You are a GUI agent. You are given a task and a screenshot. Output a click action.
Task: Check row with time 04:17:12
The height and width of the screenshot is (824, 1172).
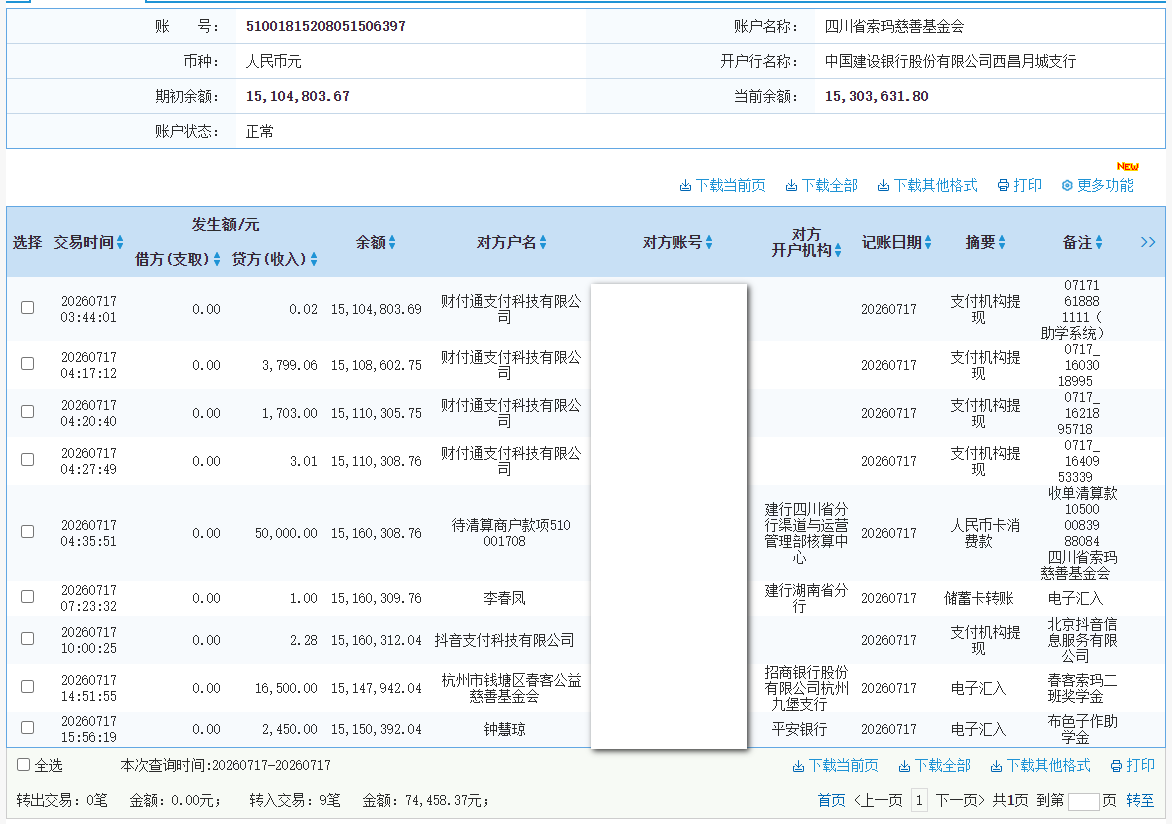[28, 363]
